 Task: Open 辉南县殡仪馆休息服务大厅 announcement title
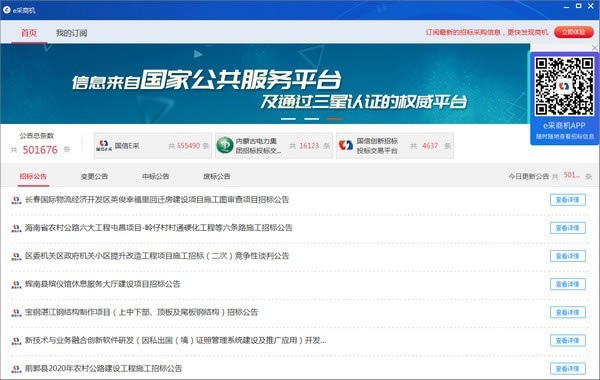pos(103,284)
